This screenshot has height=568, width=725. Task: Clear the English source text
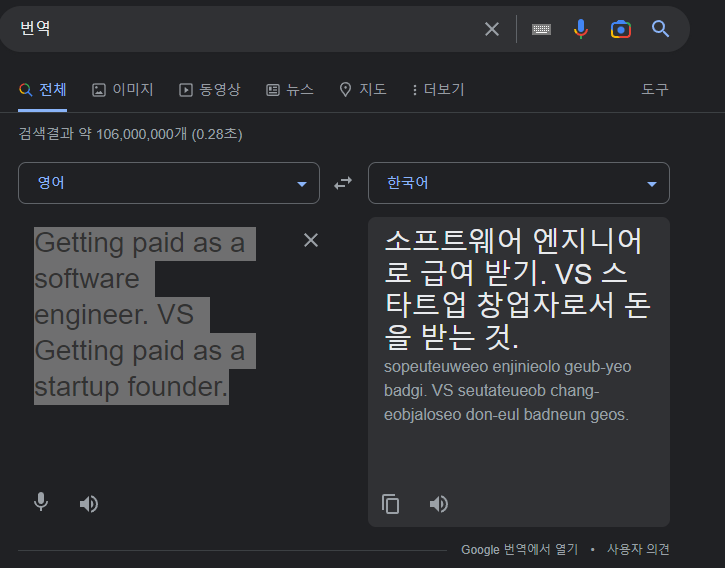tap(311, 240)
